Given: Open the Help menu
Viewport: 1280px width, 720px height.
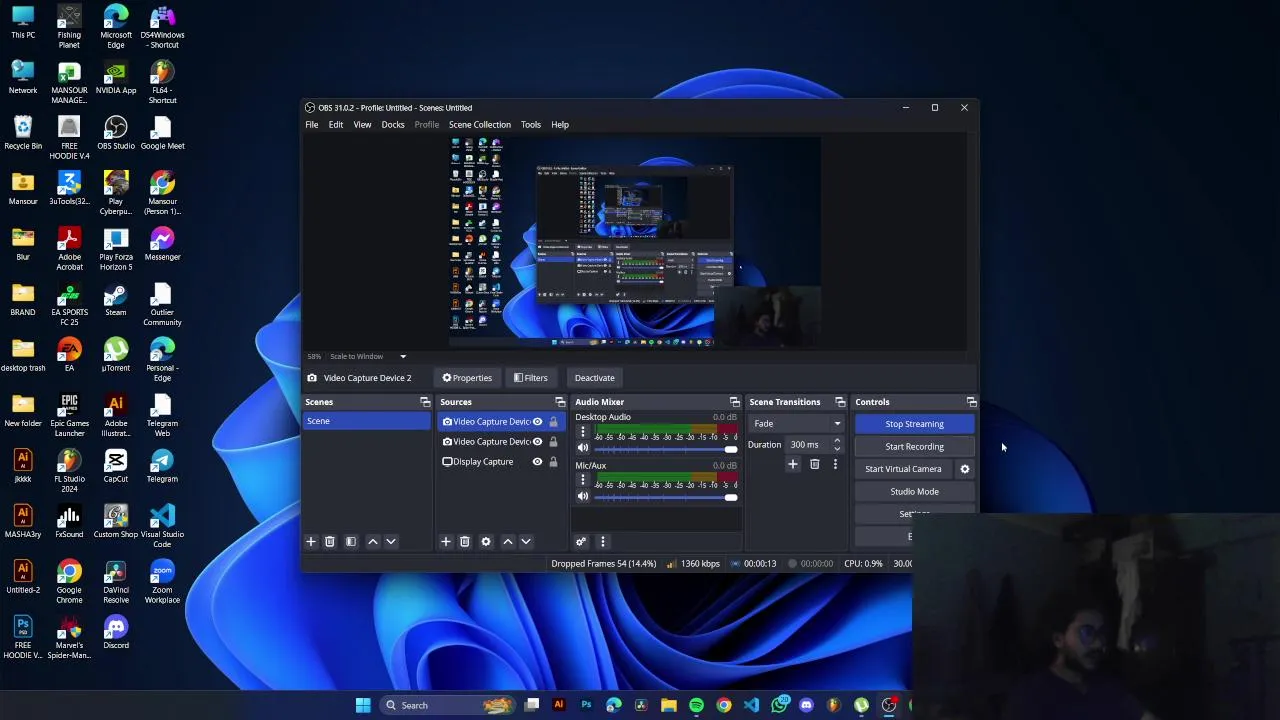Looking at the screenshot, I should [x=560, y=125].
